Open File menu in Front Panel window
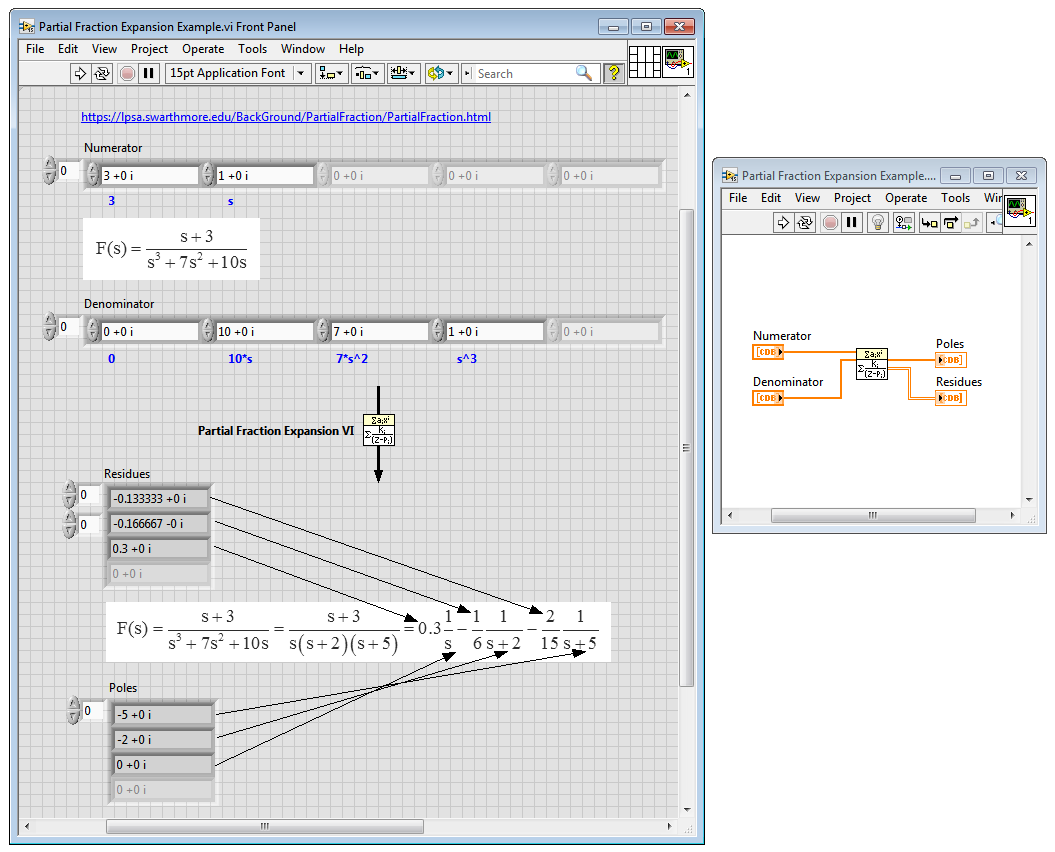The image size is (1055, 852). tap(35, 49)
